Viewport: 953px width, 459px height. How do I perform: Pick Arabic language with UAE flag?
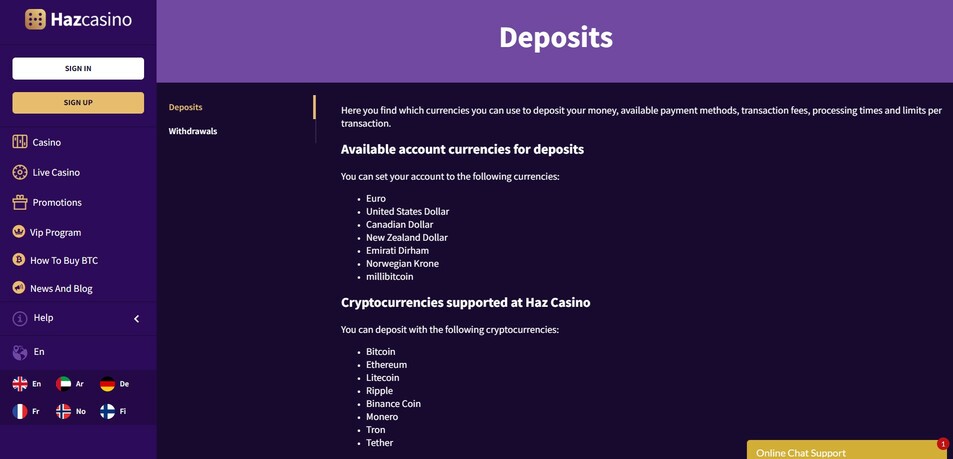[x=70, y=384]
